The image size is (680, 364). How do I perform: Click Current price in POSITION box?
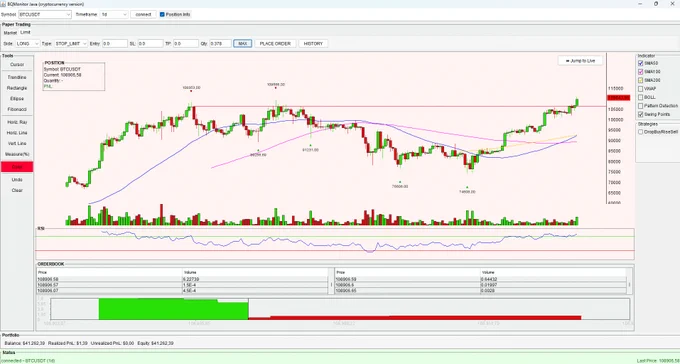pos(62,75)
